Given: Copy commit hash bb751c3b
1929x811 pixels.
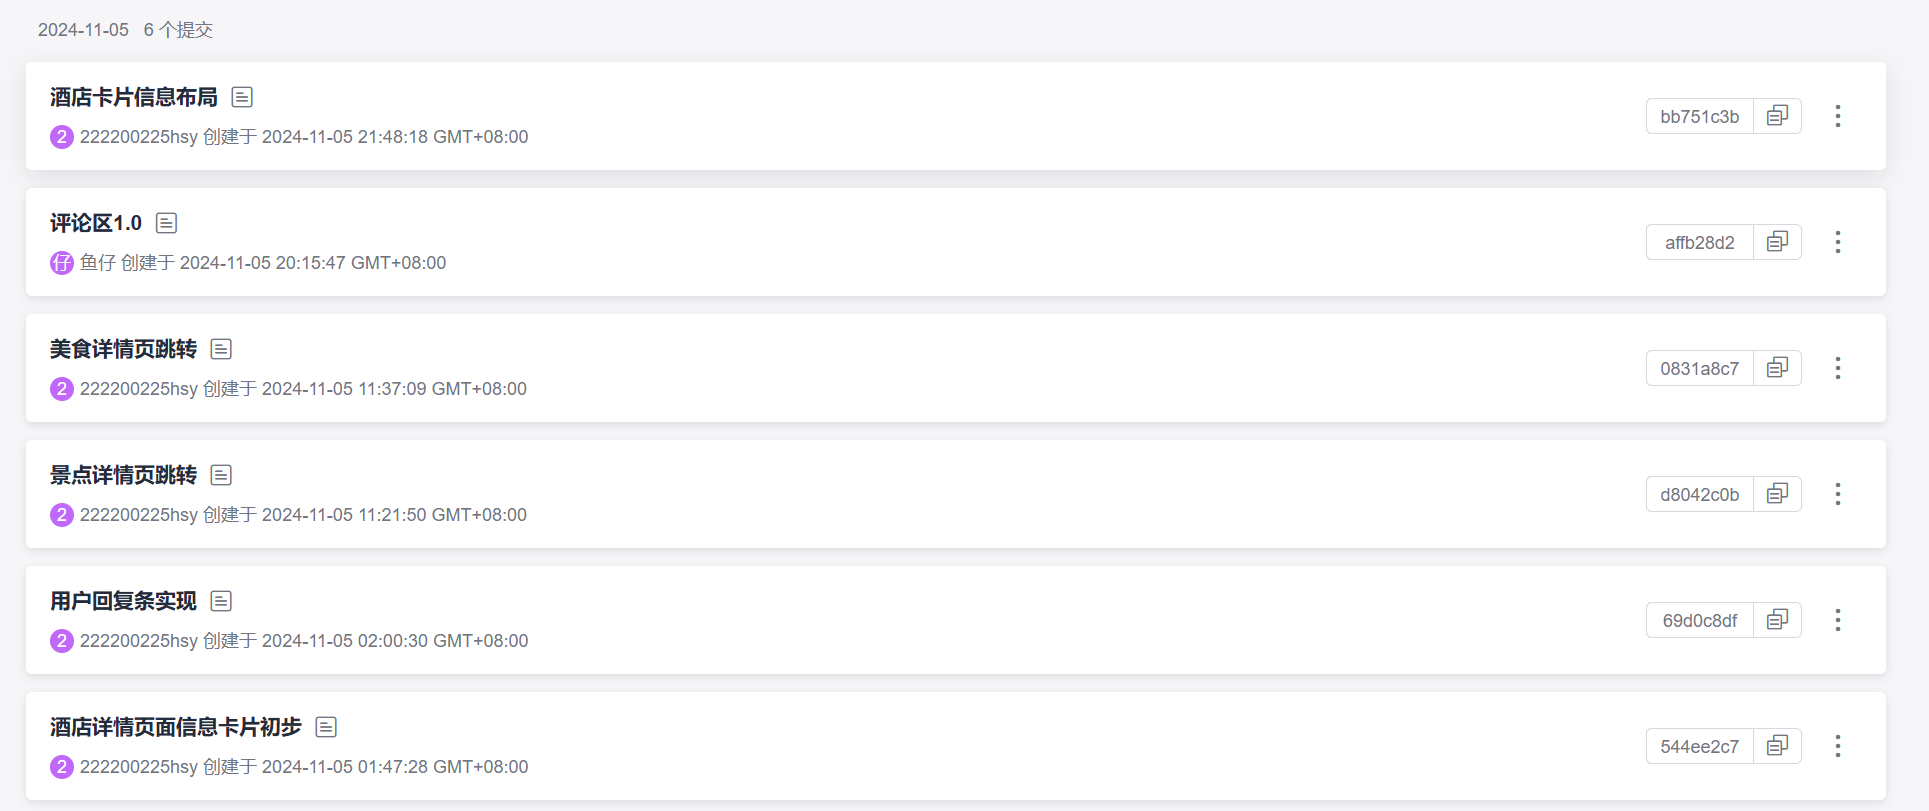Looking at the screenshot, I should click(1777, 116).
